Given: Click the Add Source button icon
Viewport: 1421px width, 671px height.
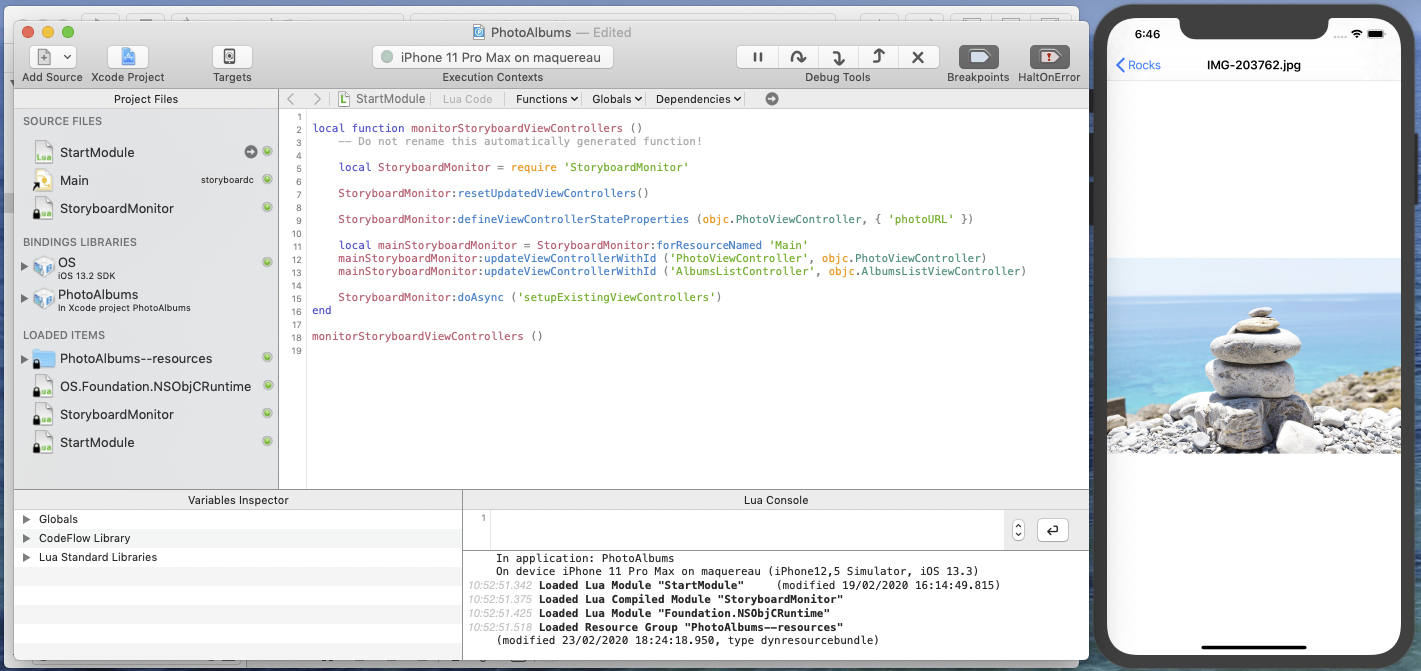Looking at the screenshot, I should pyautogui.click(x=44, y=57).
